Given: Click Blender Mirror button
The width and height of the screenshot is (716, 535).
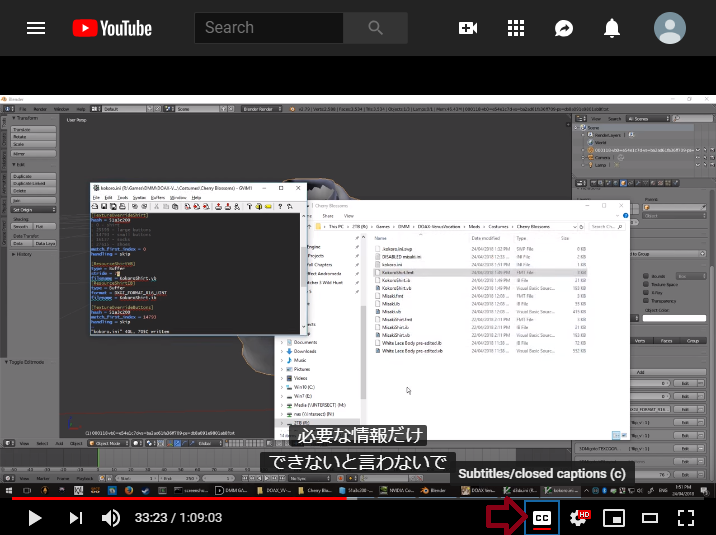Looking at the screenshot, I should click(x=34, y=154).
